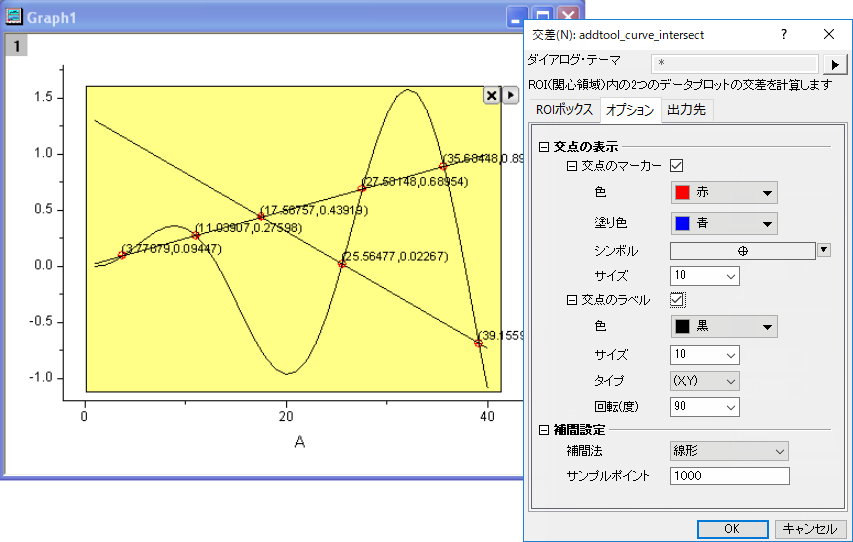Collapse the 交点のマーカー group
The width and height of the screenshot is (853, 542).
coord(572,166)
